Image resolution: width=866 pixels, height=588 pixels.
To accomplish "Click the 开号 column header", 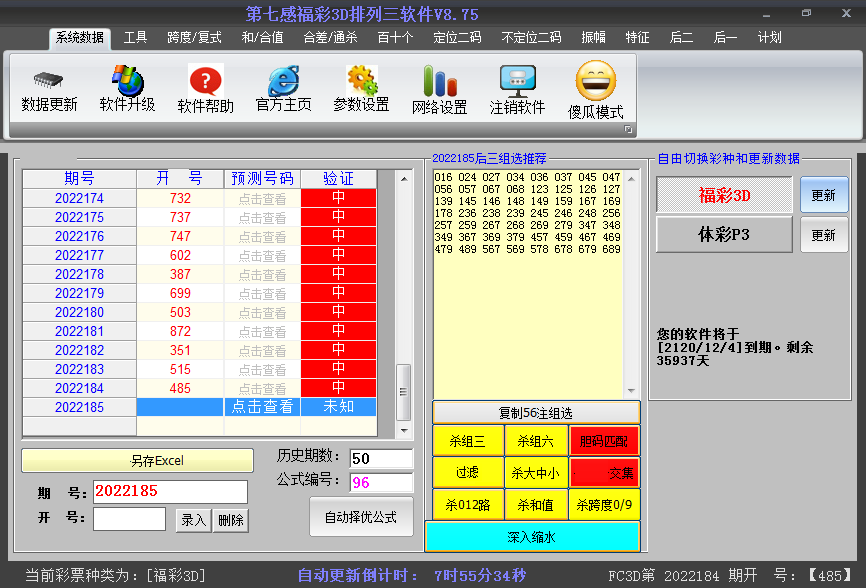I will coord(180,178).
